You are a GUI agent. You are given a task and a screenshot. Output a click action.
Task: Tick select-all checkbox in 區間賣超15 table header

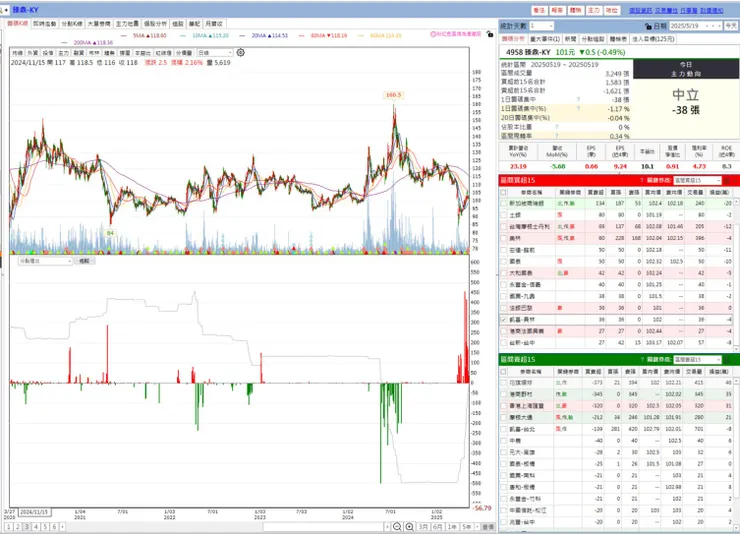pos(504,371)
